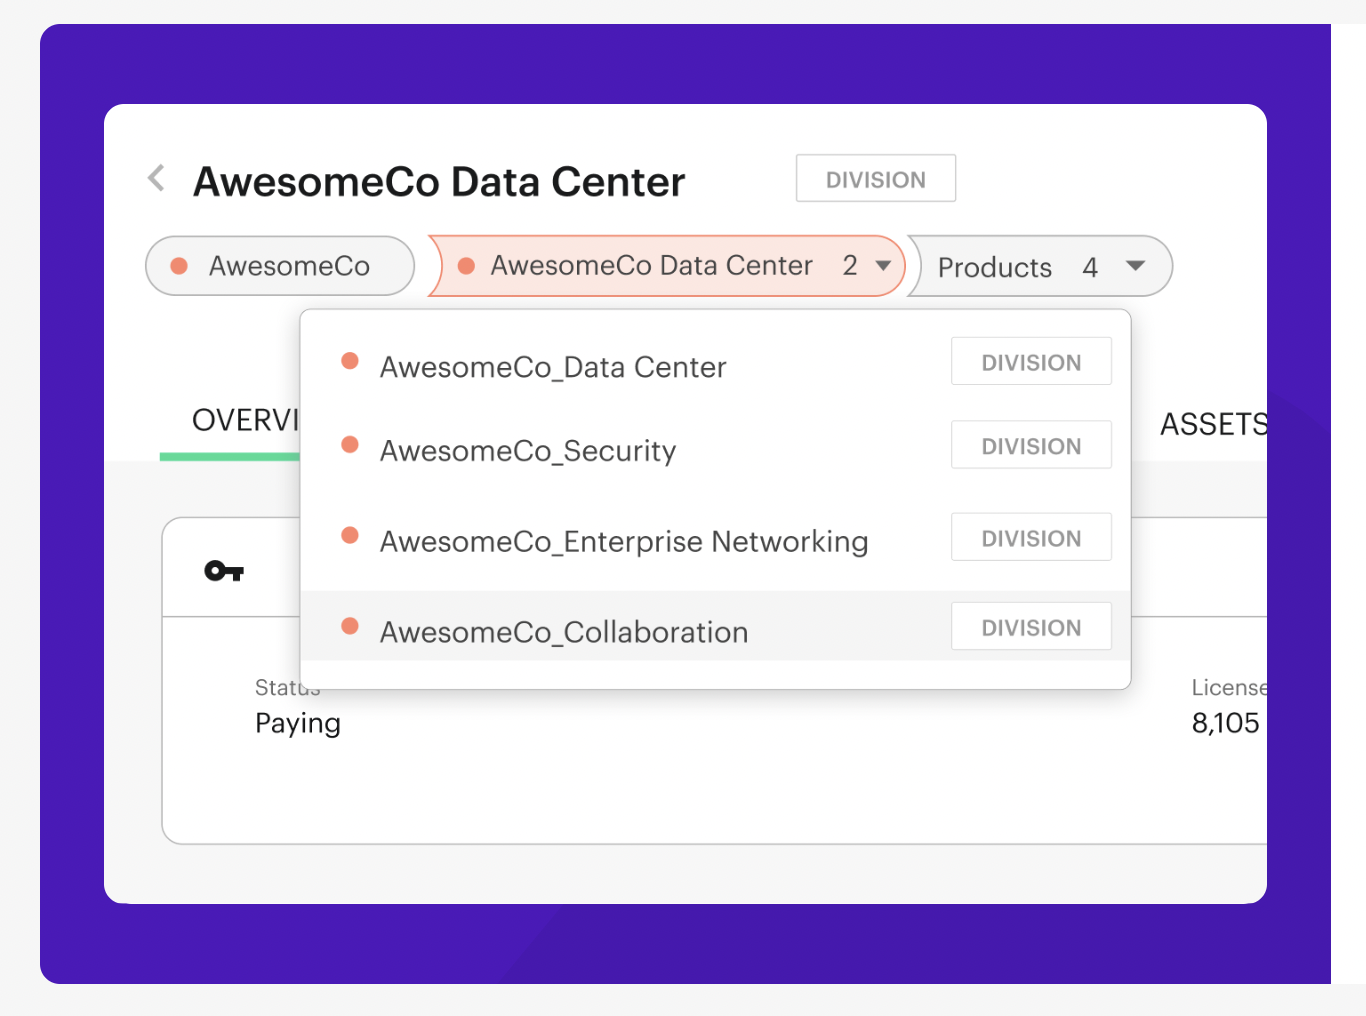This screenshot has width=1366, height=1016.
Task: Switch to the Overview tab
Action: [244, 421]
